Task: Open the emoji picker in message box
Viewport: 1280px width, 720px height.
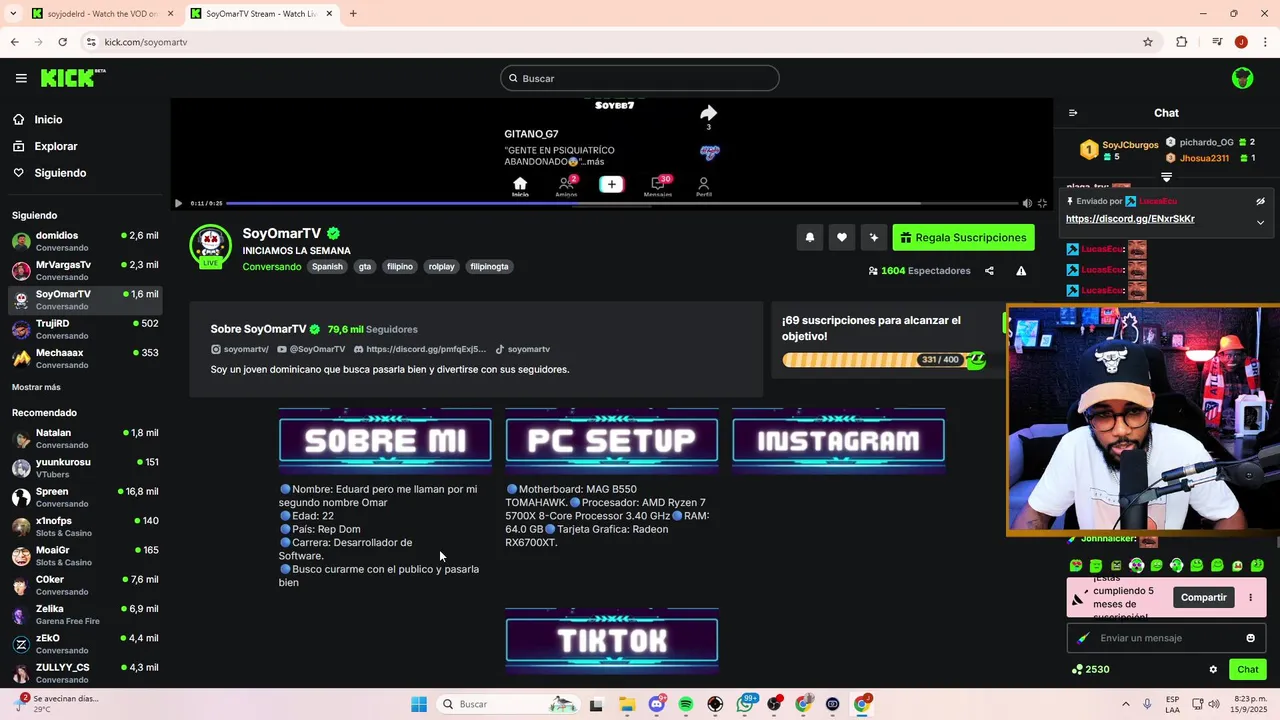Action: pyautogui.click(x=1250, y=638)
